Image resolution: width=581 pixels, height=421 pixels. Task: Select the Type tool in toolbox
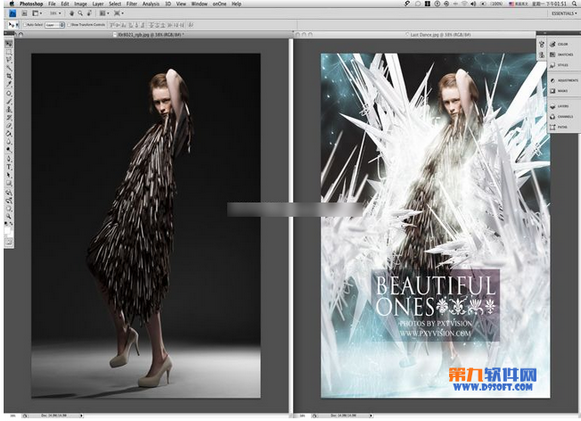(9, 167)
